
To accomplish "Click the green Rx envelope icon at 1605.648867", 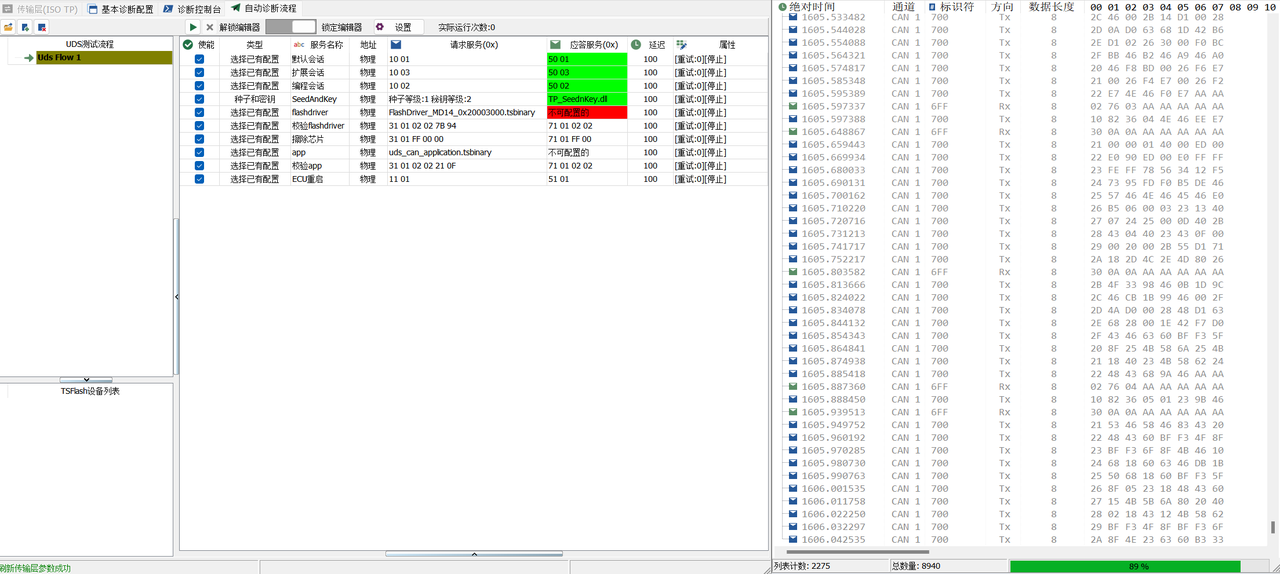I will point(793,132).
